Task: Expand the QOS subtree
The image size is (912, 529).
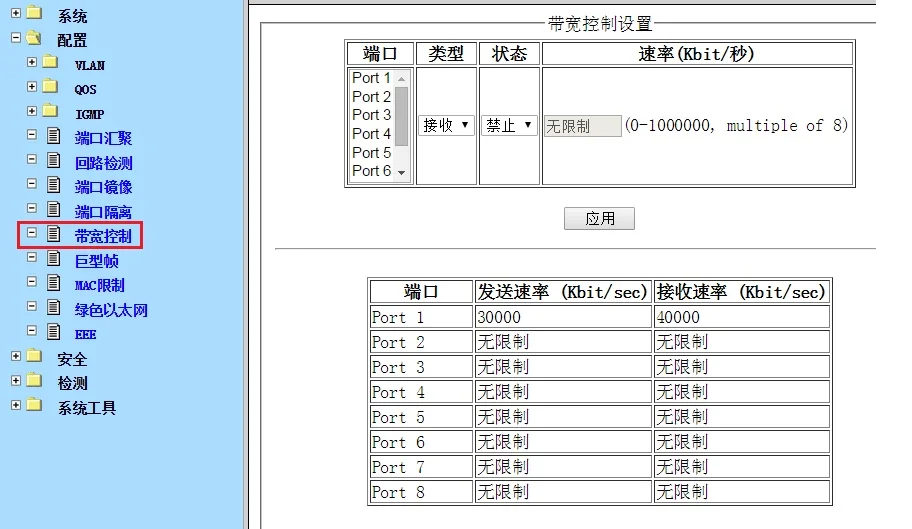Action: point(32,86)
